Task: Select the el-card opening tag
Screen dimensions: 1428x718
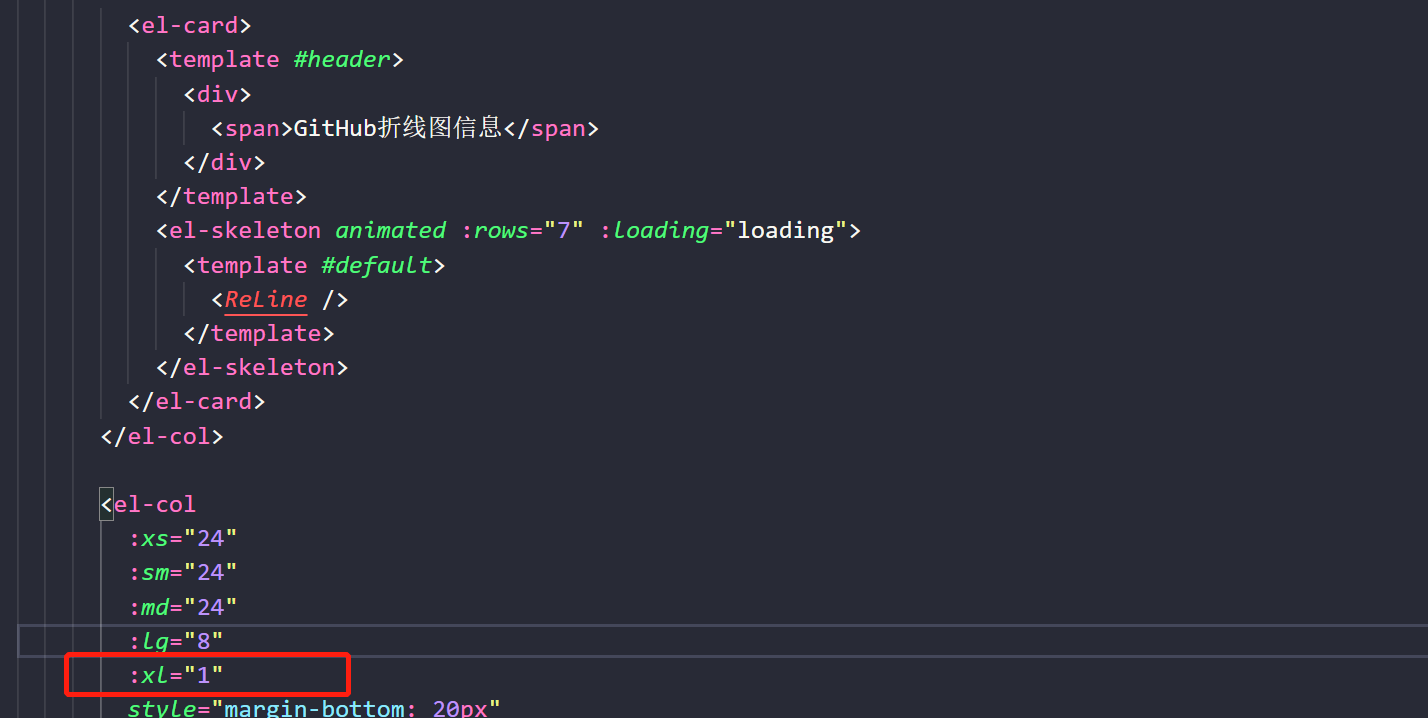Action: point(188,24)
